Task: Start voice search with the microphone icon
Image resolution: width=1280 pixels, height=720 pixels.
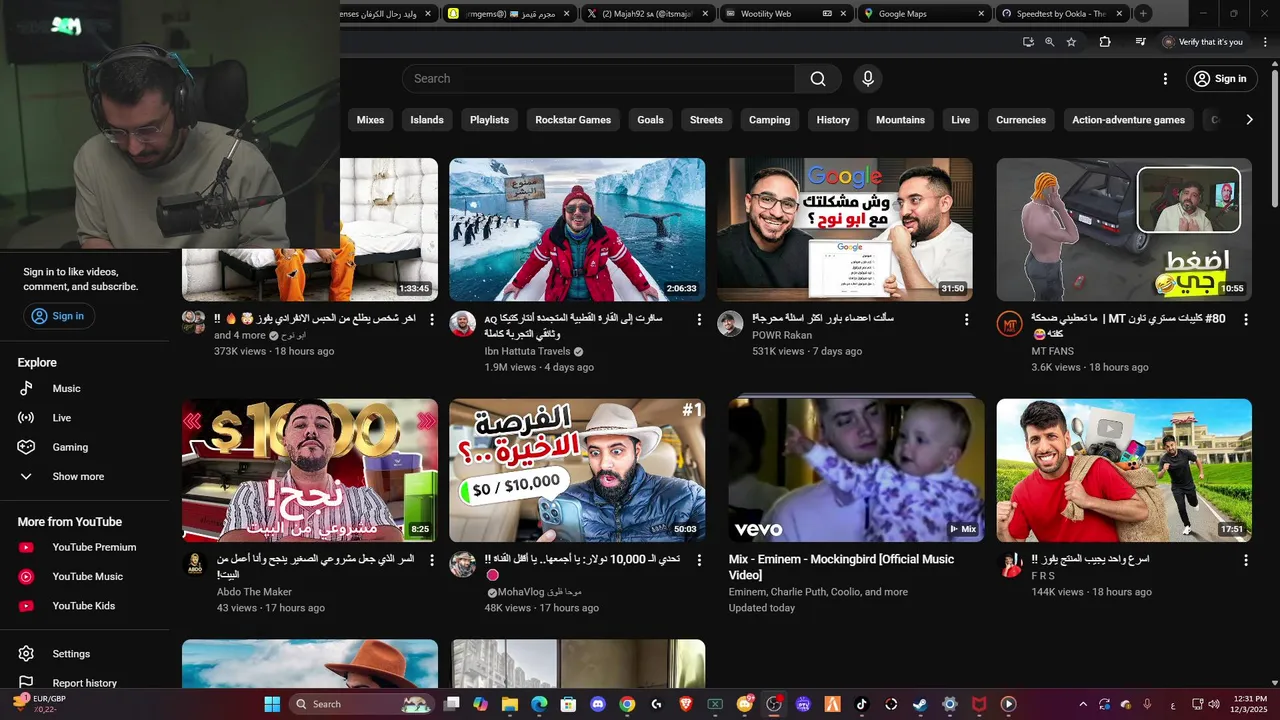Action: coord(868,79)
